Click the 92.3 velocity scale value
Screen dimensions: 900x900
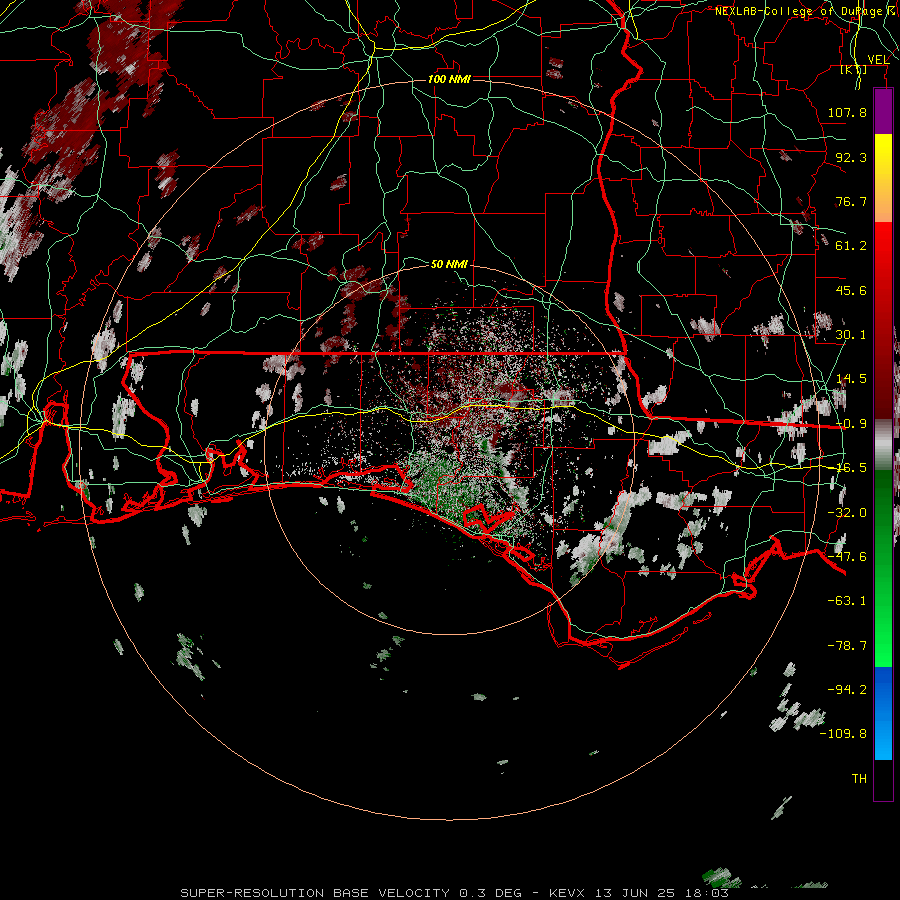point(851,157)
